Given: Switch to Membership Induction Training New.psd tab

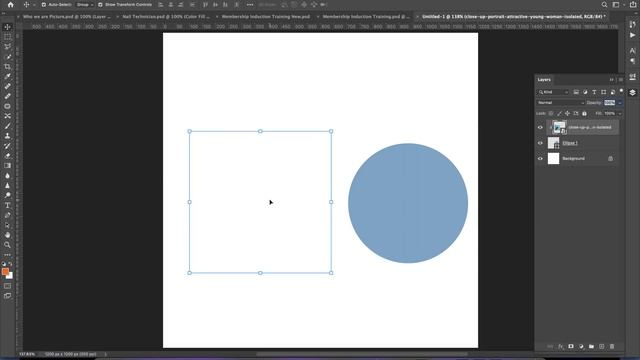Looking at the screenshot, I should tap(266, 17).
